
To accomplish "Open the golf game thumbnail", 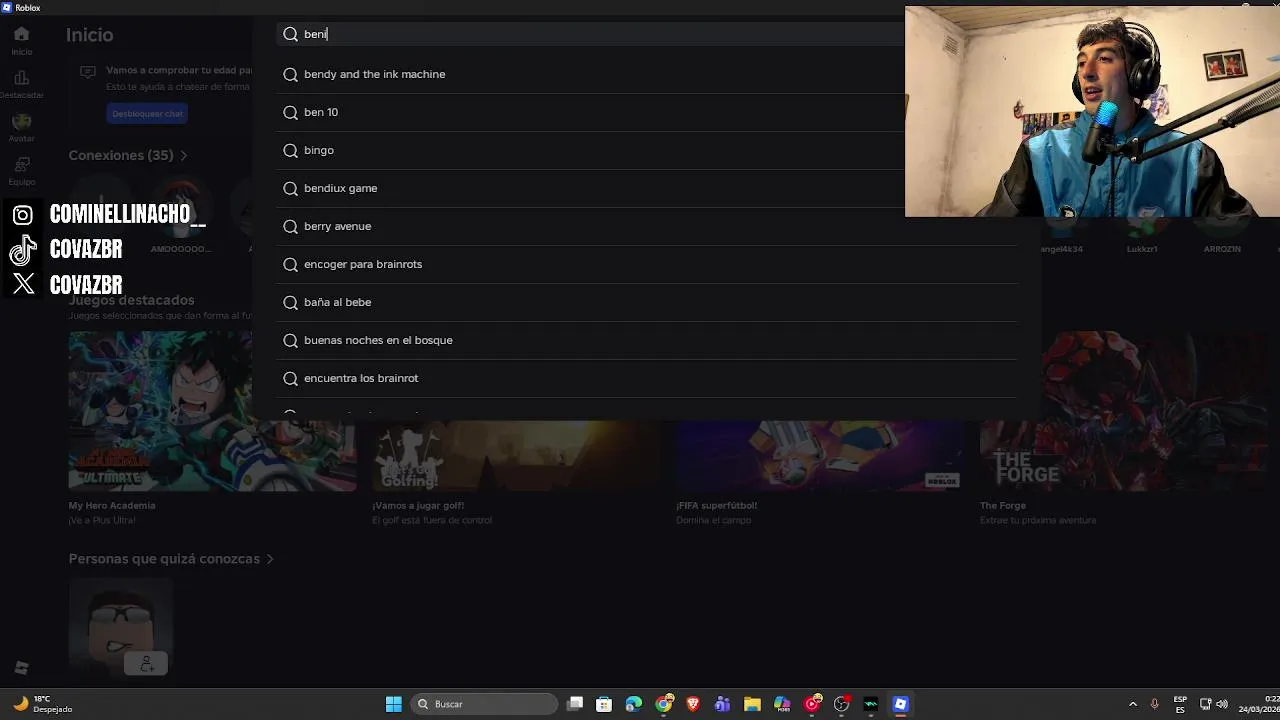I will point(516,456).
